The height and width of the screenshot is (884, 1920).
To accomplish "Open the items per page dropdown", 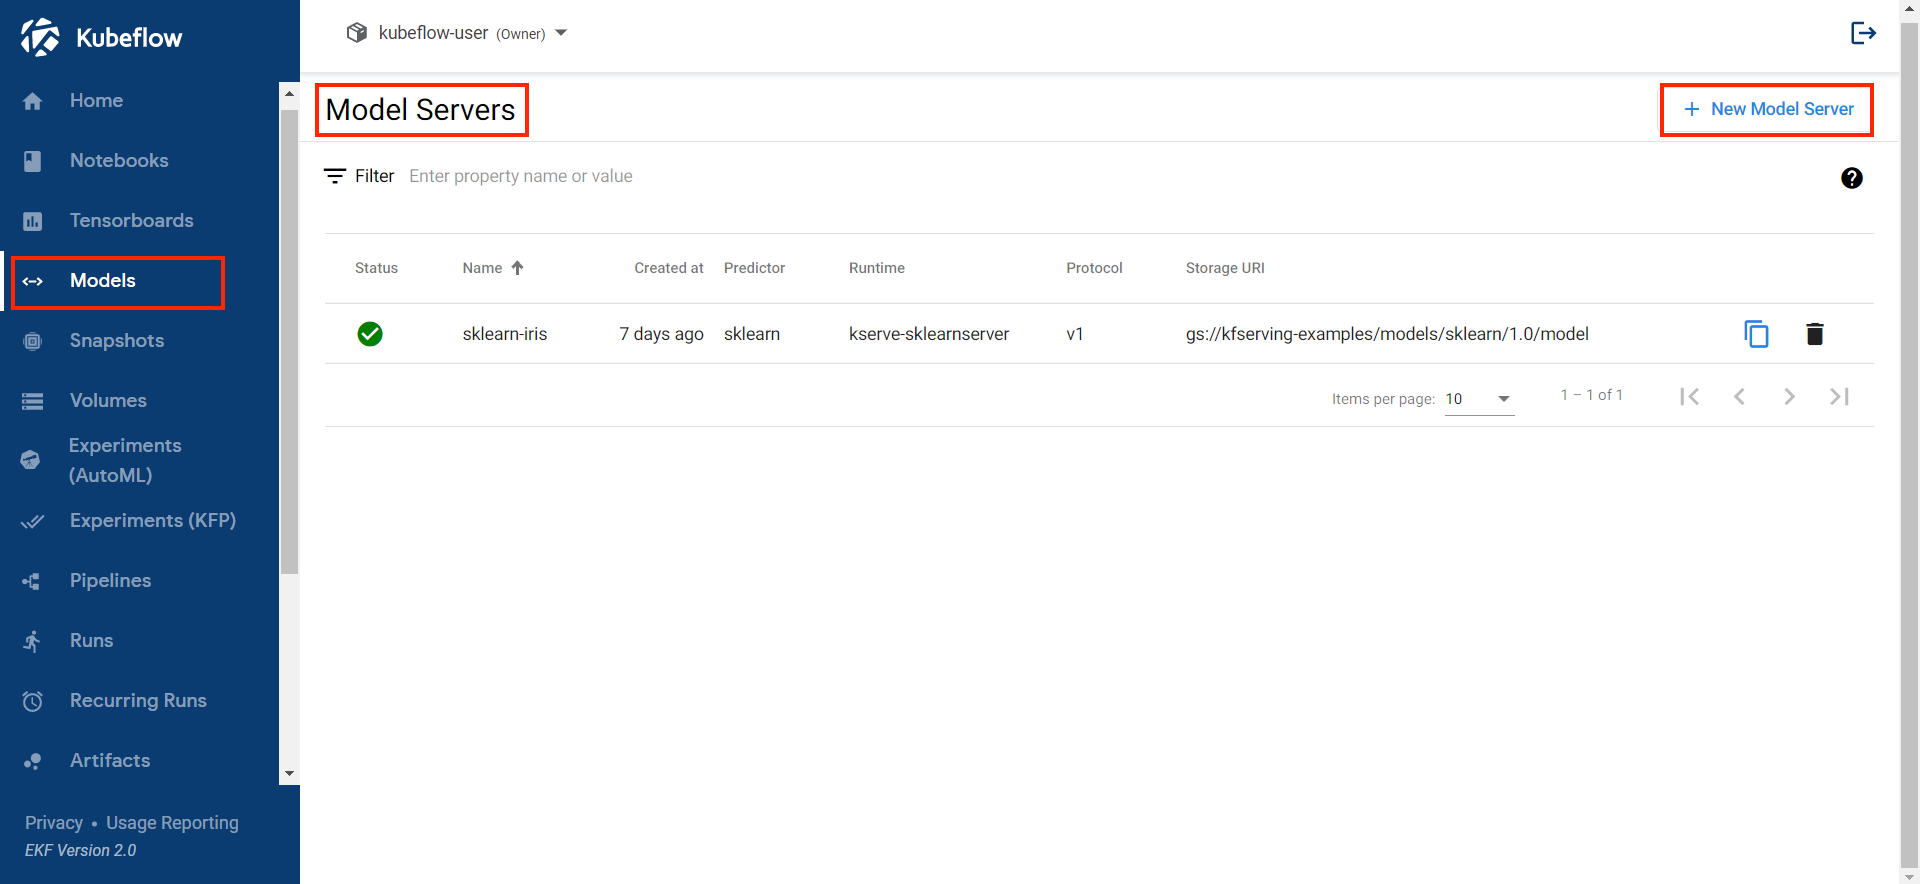I will click(1479, 399).
